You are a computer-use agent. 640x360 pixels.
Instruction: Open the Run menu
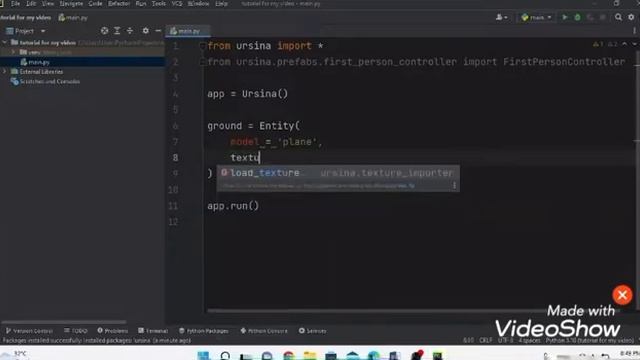pos(141,4)
